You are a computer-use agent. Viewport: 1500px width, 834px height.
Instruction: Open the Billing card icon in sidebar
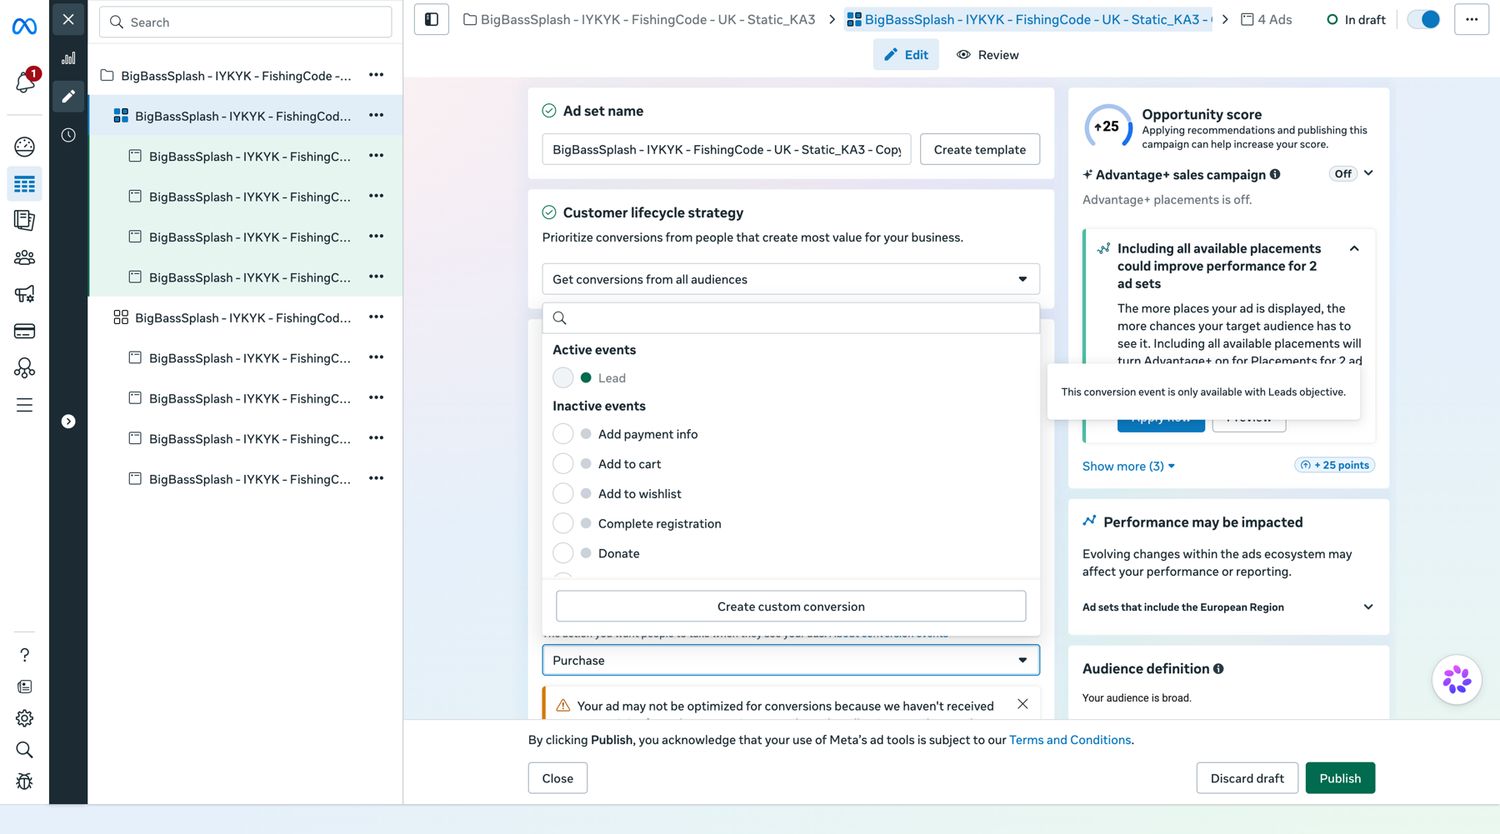coord(24,331)
